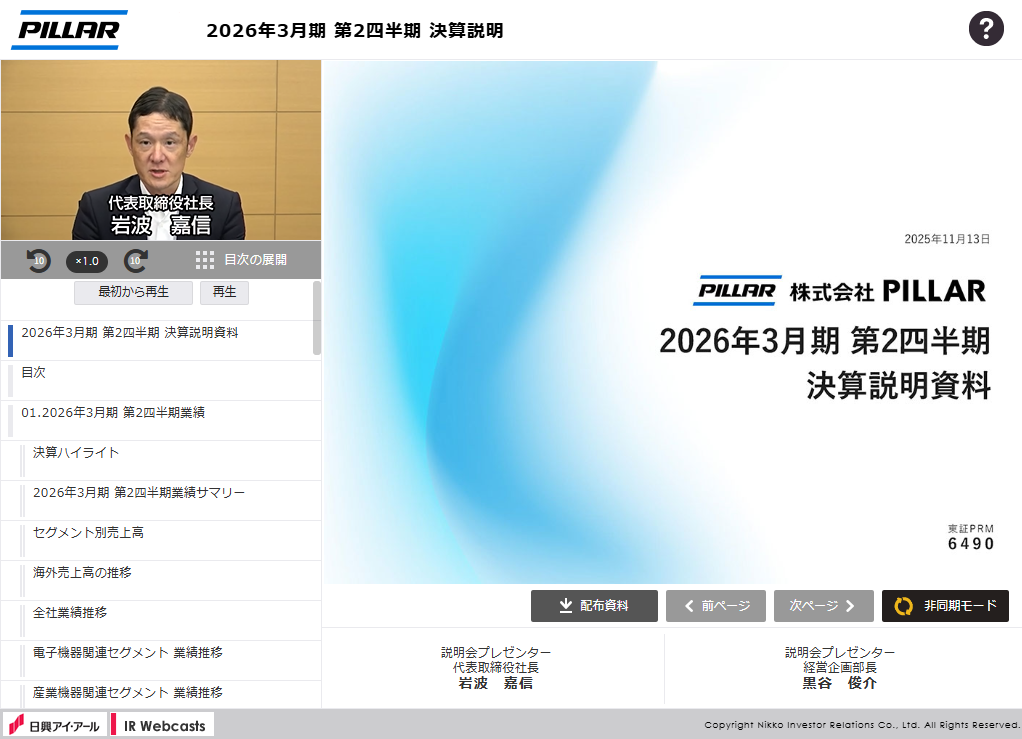Click the PILLAR logo in the header
The image size is (1022, 739).
[69, 30]
